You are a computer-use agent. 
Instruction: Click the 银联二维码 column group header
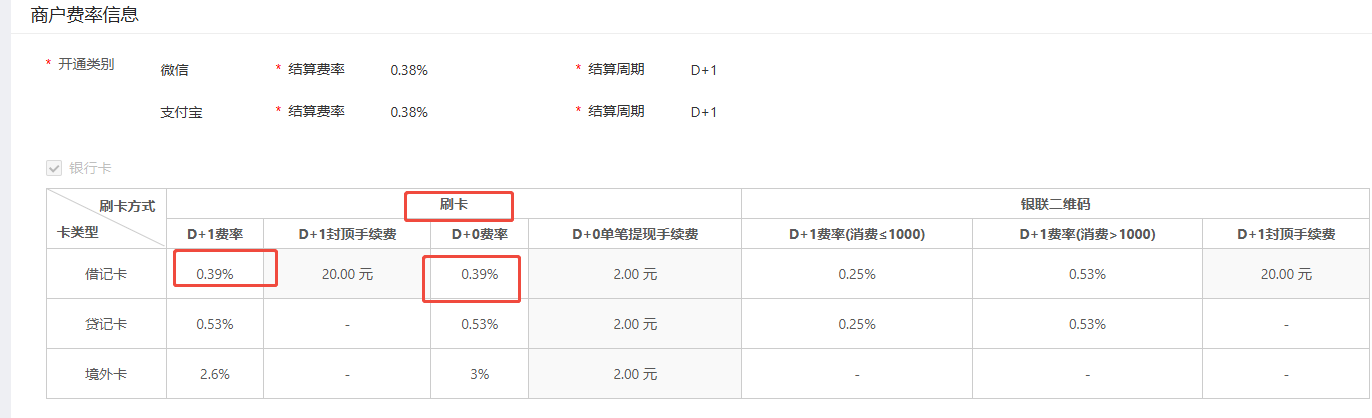[x=1055, y=204]
